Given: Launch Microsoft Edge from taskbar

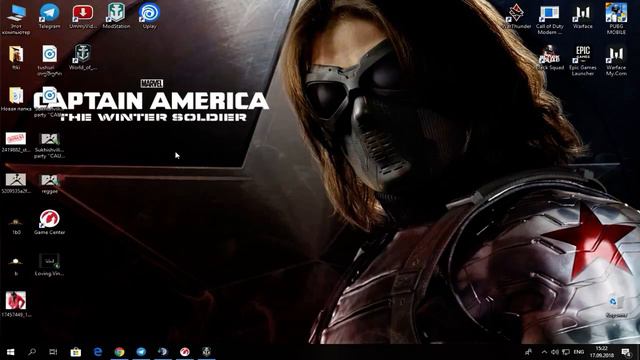Looking at the screenshot, I should pos(98,352).
